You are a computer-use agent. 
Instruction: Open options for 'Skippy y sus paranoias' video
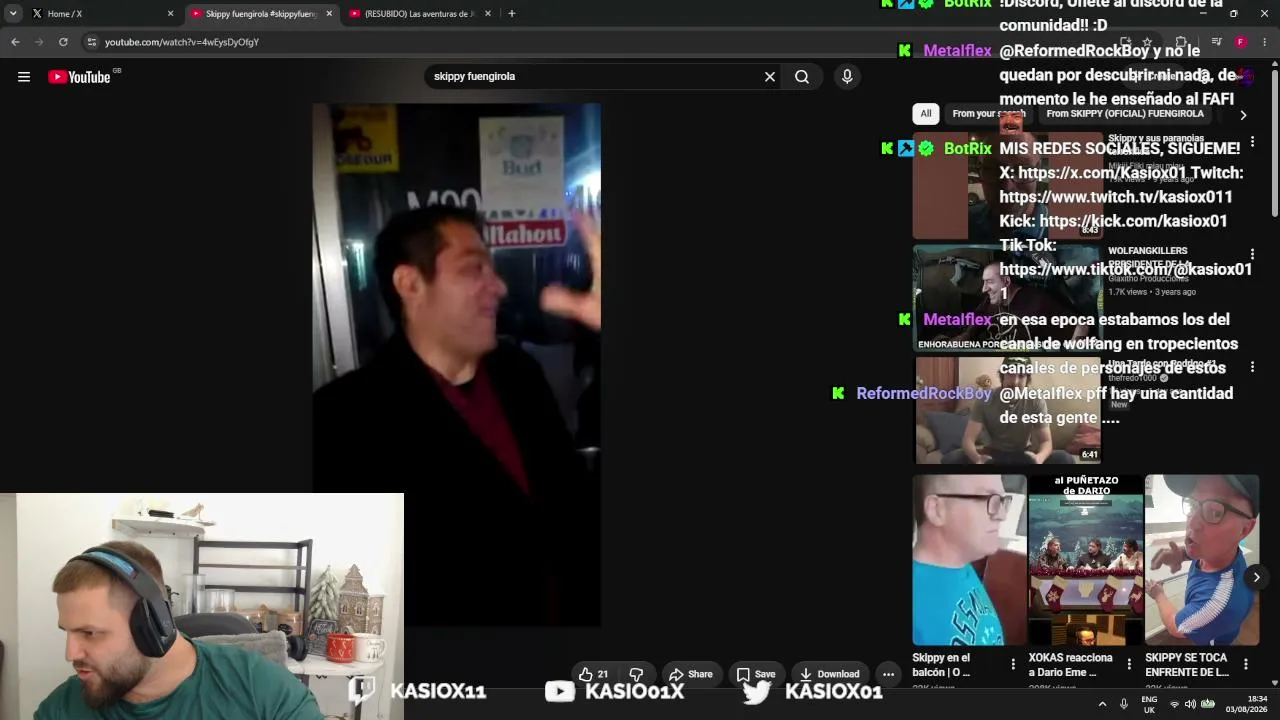pos(1252,143)
